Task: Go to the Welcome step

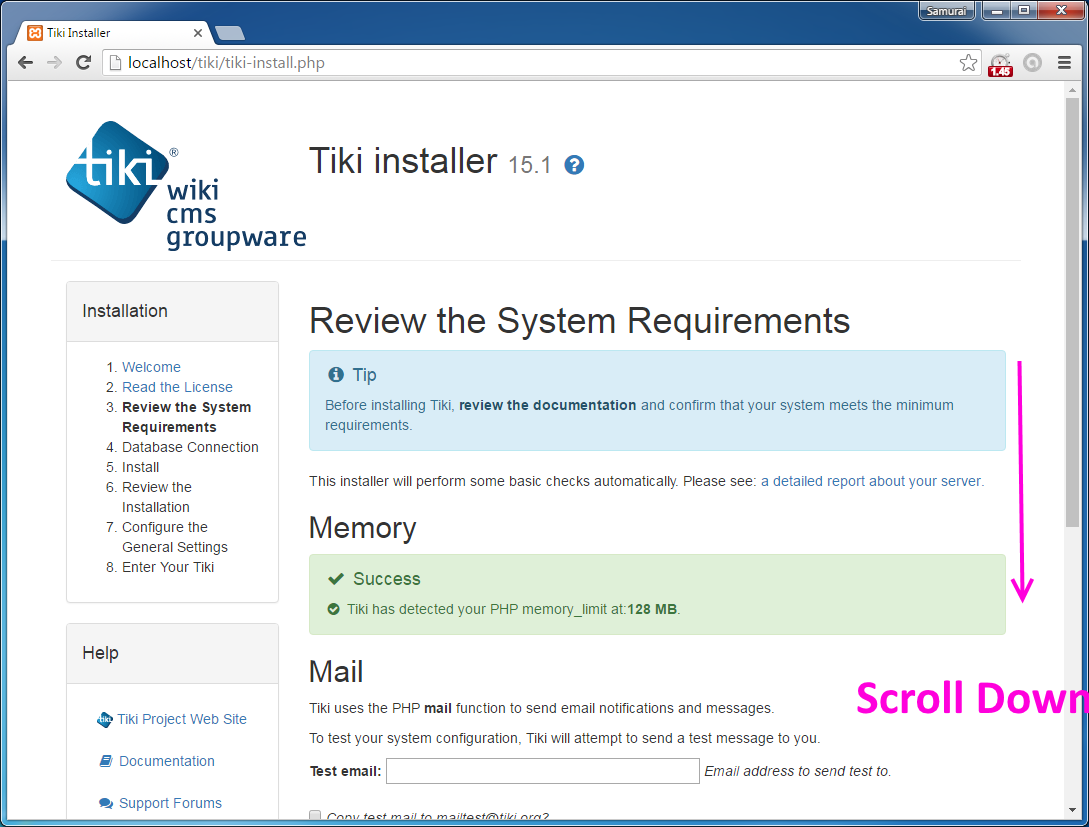Action: (x=151, y=367)
